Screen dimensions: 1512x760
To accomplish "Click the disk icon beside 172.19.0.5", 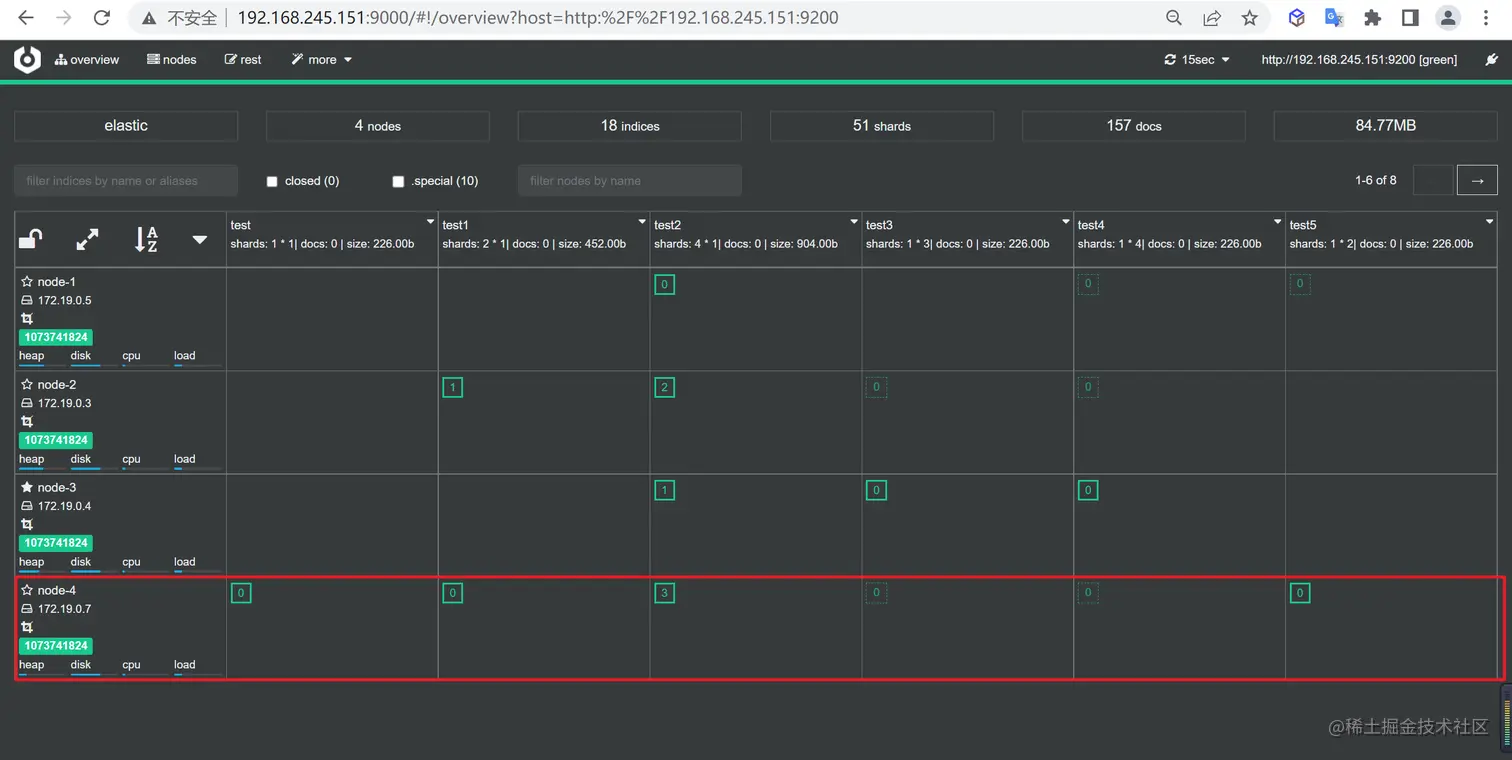I will point(27,301).
